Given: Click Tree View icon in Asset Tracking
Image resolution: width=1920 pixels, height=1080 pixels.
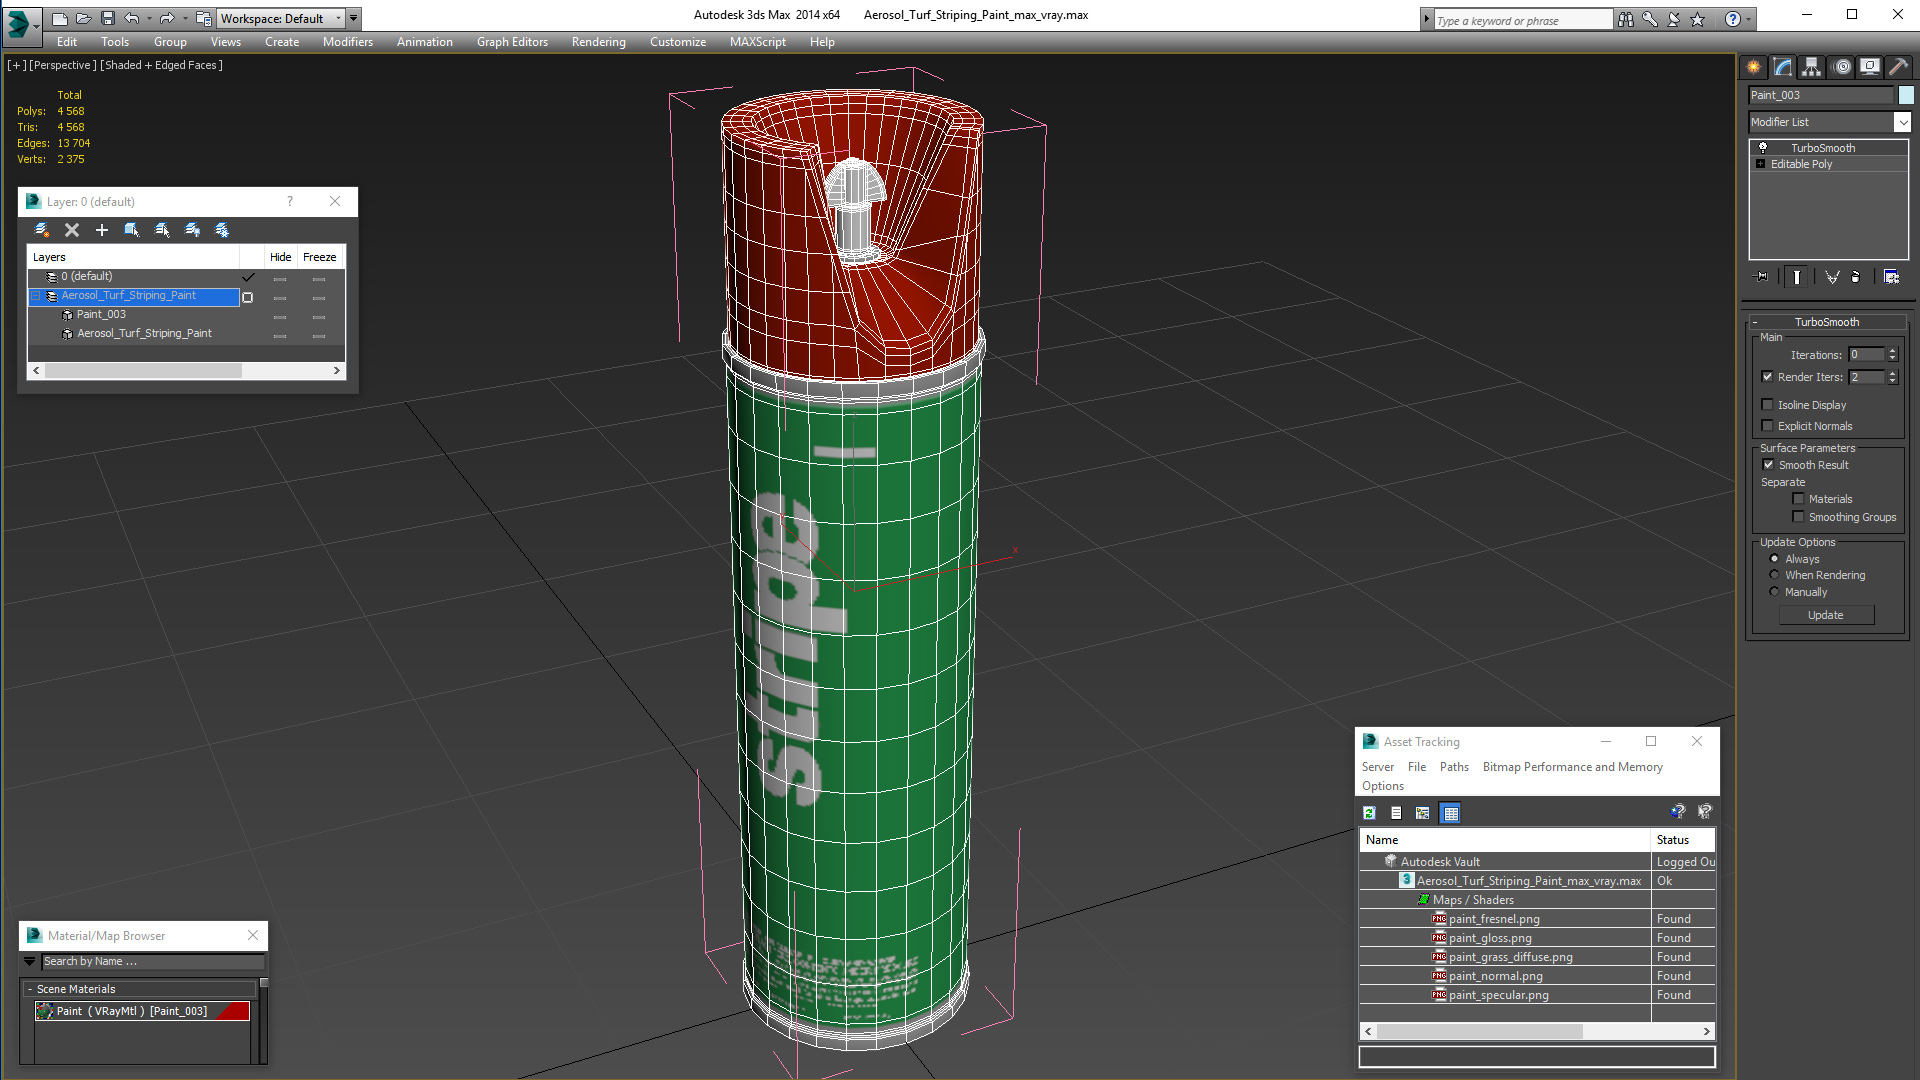Looking at the screenshot, I should 1423,813.
